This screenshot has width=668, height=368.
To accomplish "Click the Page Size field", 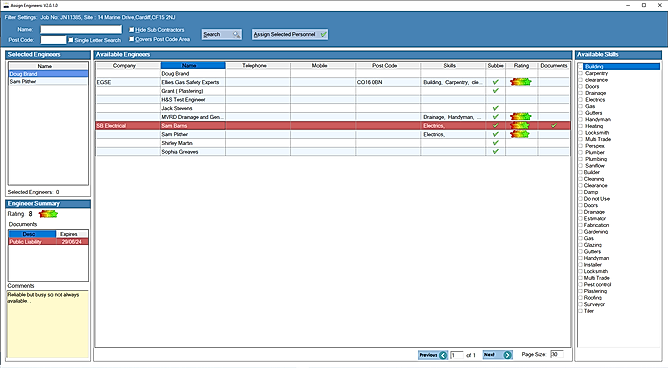I will (x=557, y=354).
